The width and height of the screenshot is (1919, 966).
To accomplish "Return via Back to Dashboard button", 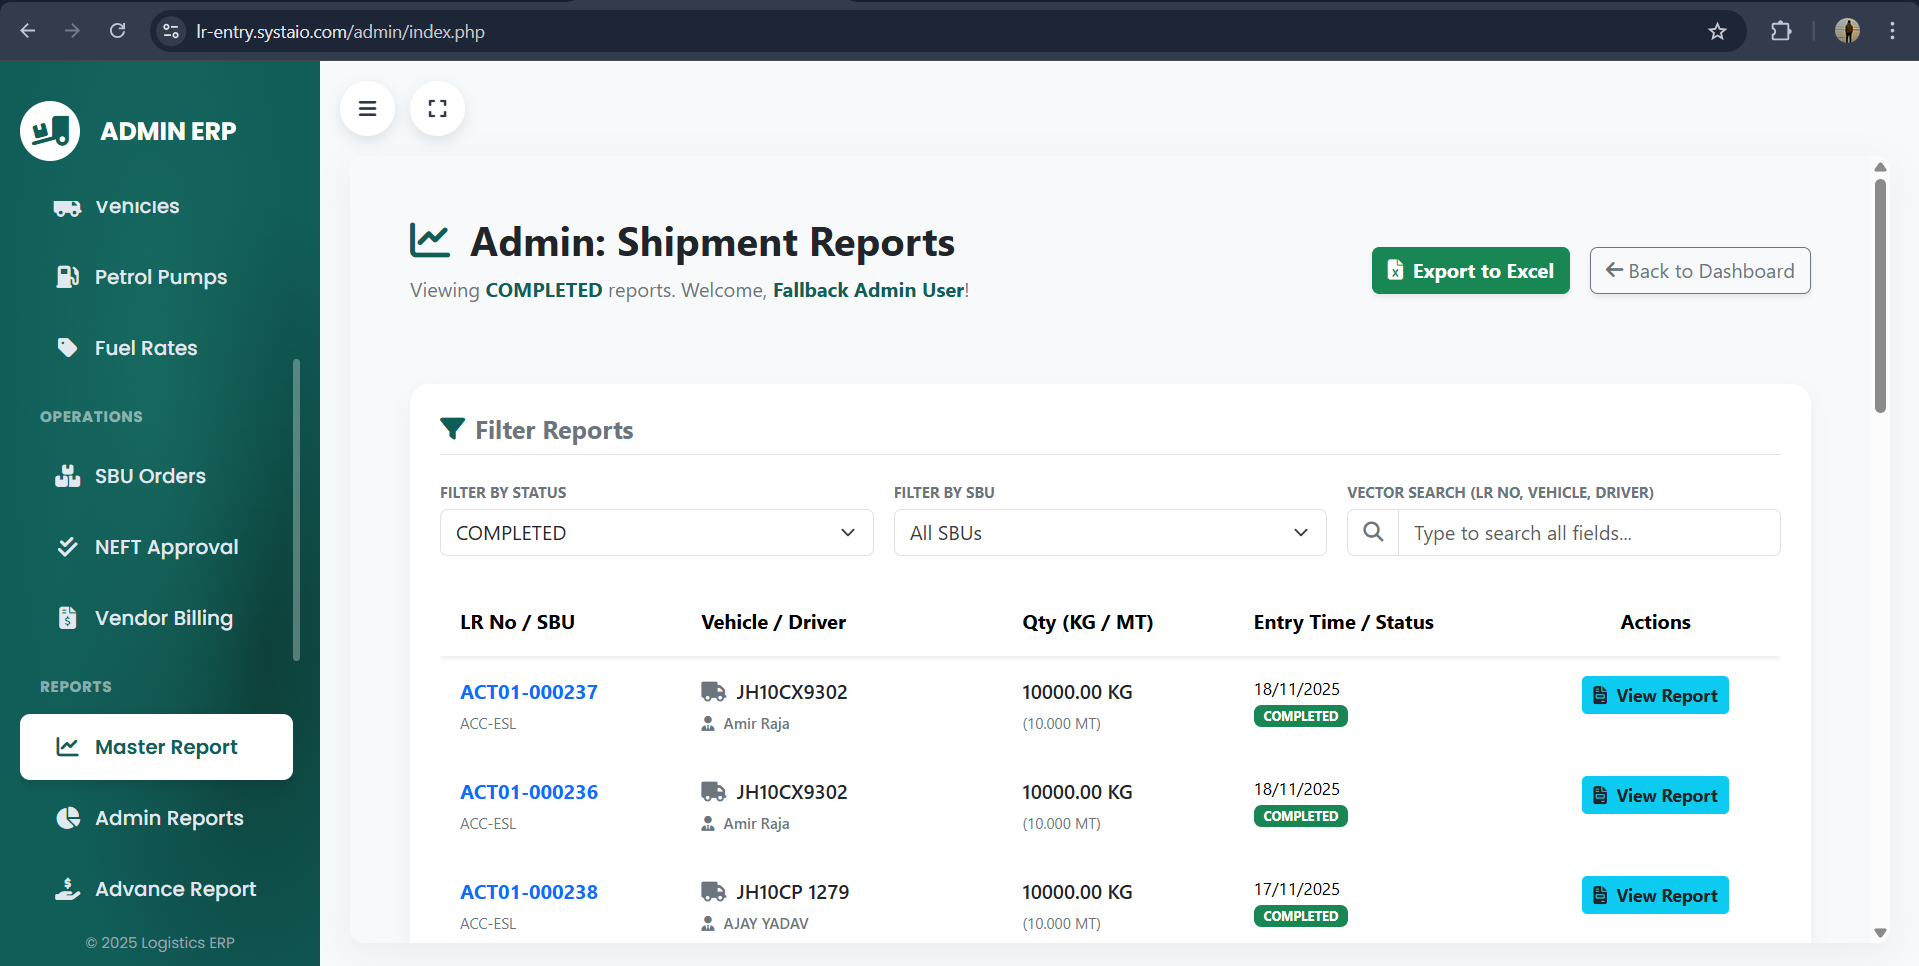I will coord(1699,271).
